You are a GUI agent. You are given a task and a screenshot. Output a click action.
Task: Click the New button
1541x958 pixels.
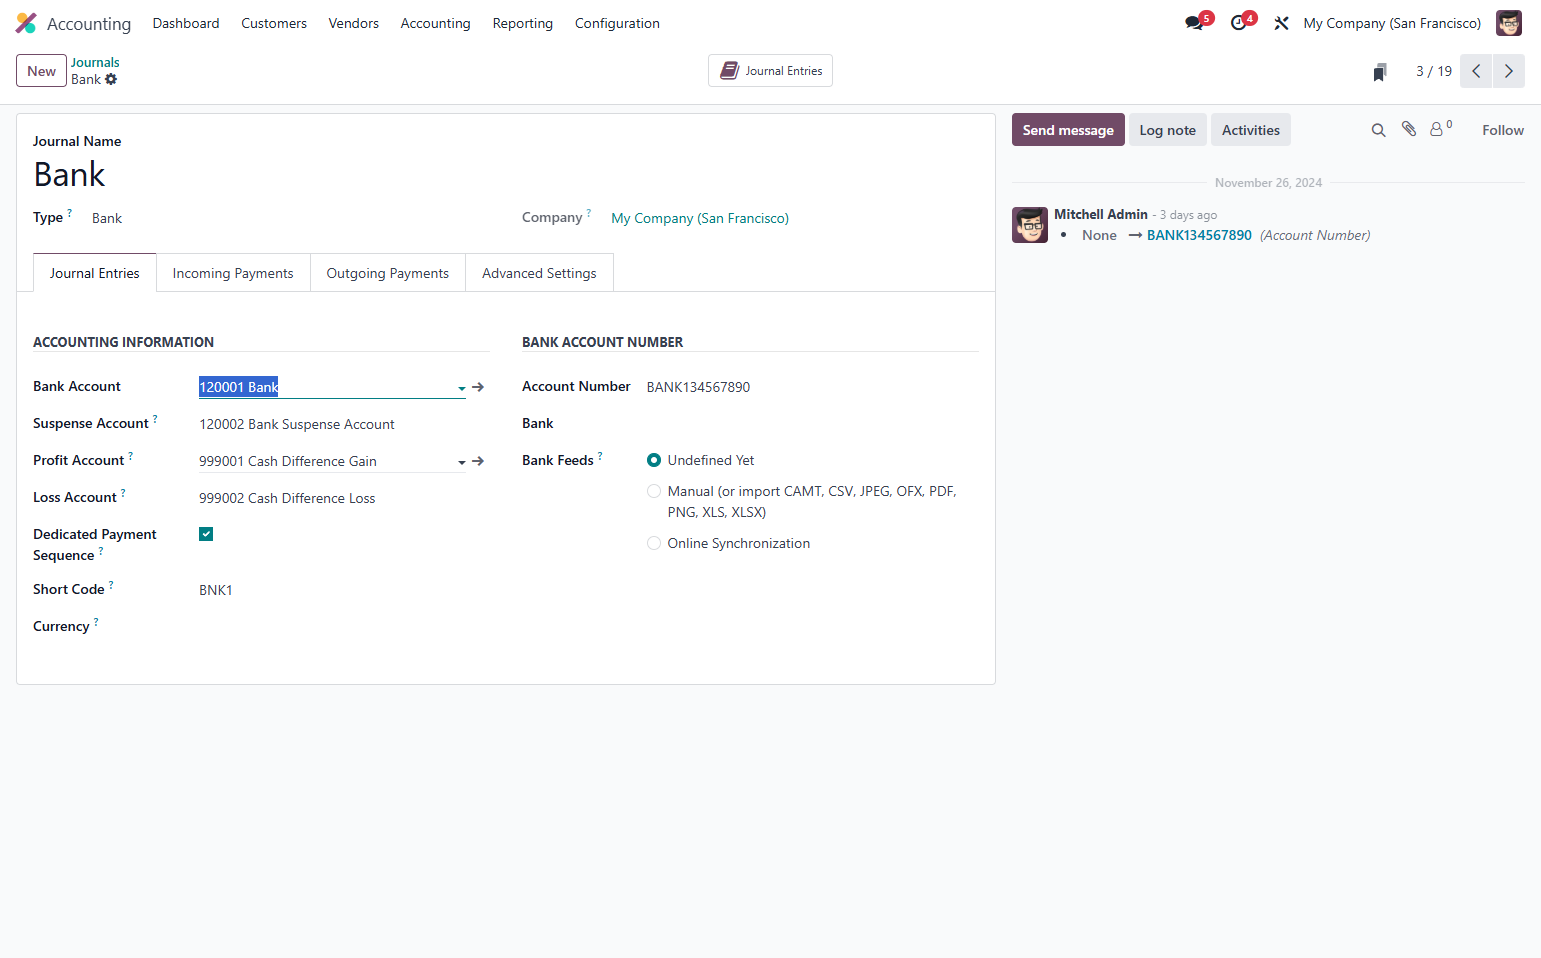pos(41,71)
